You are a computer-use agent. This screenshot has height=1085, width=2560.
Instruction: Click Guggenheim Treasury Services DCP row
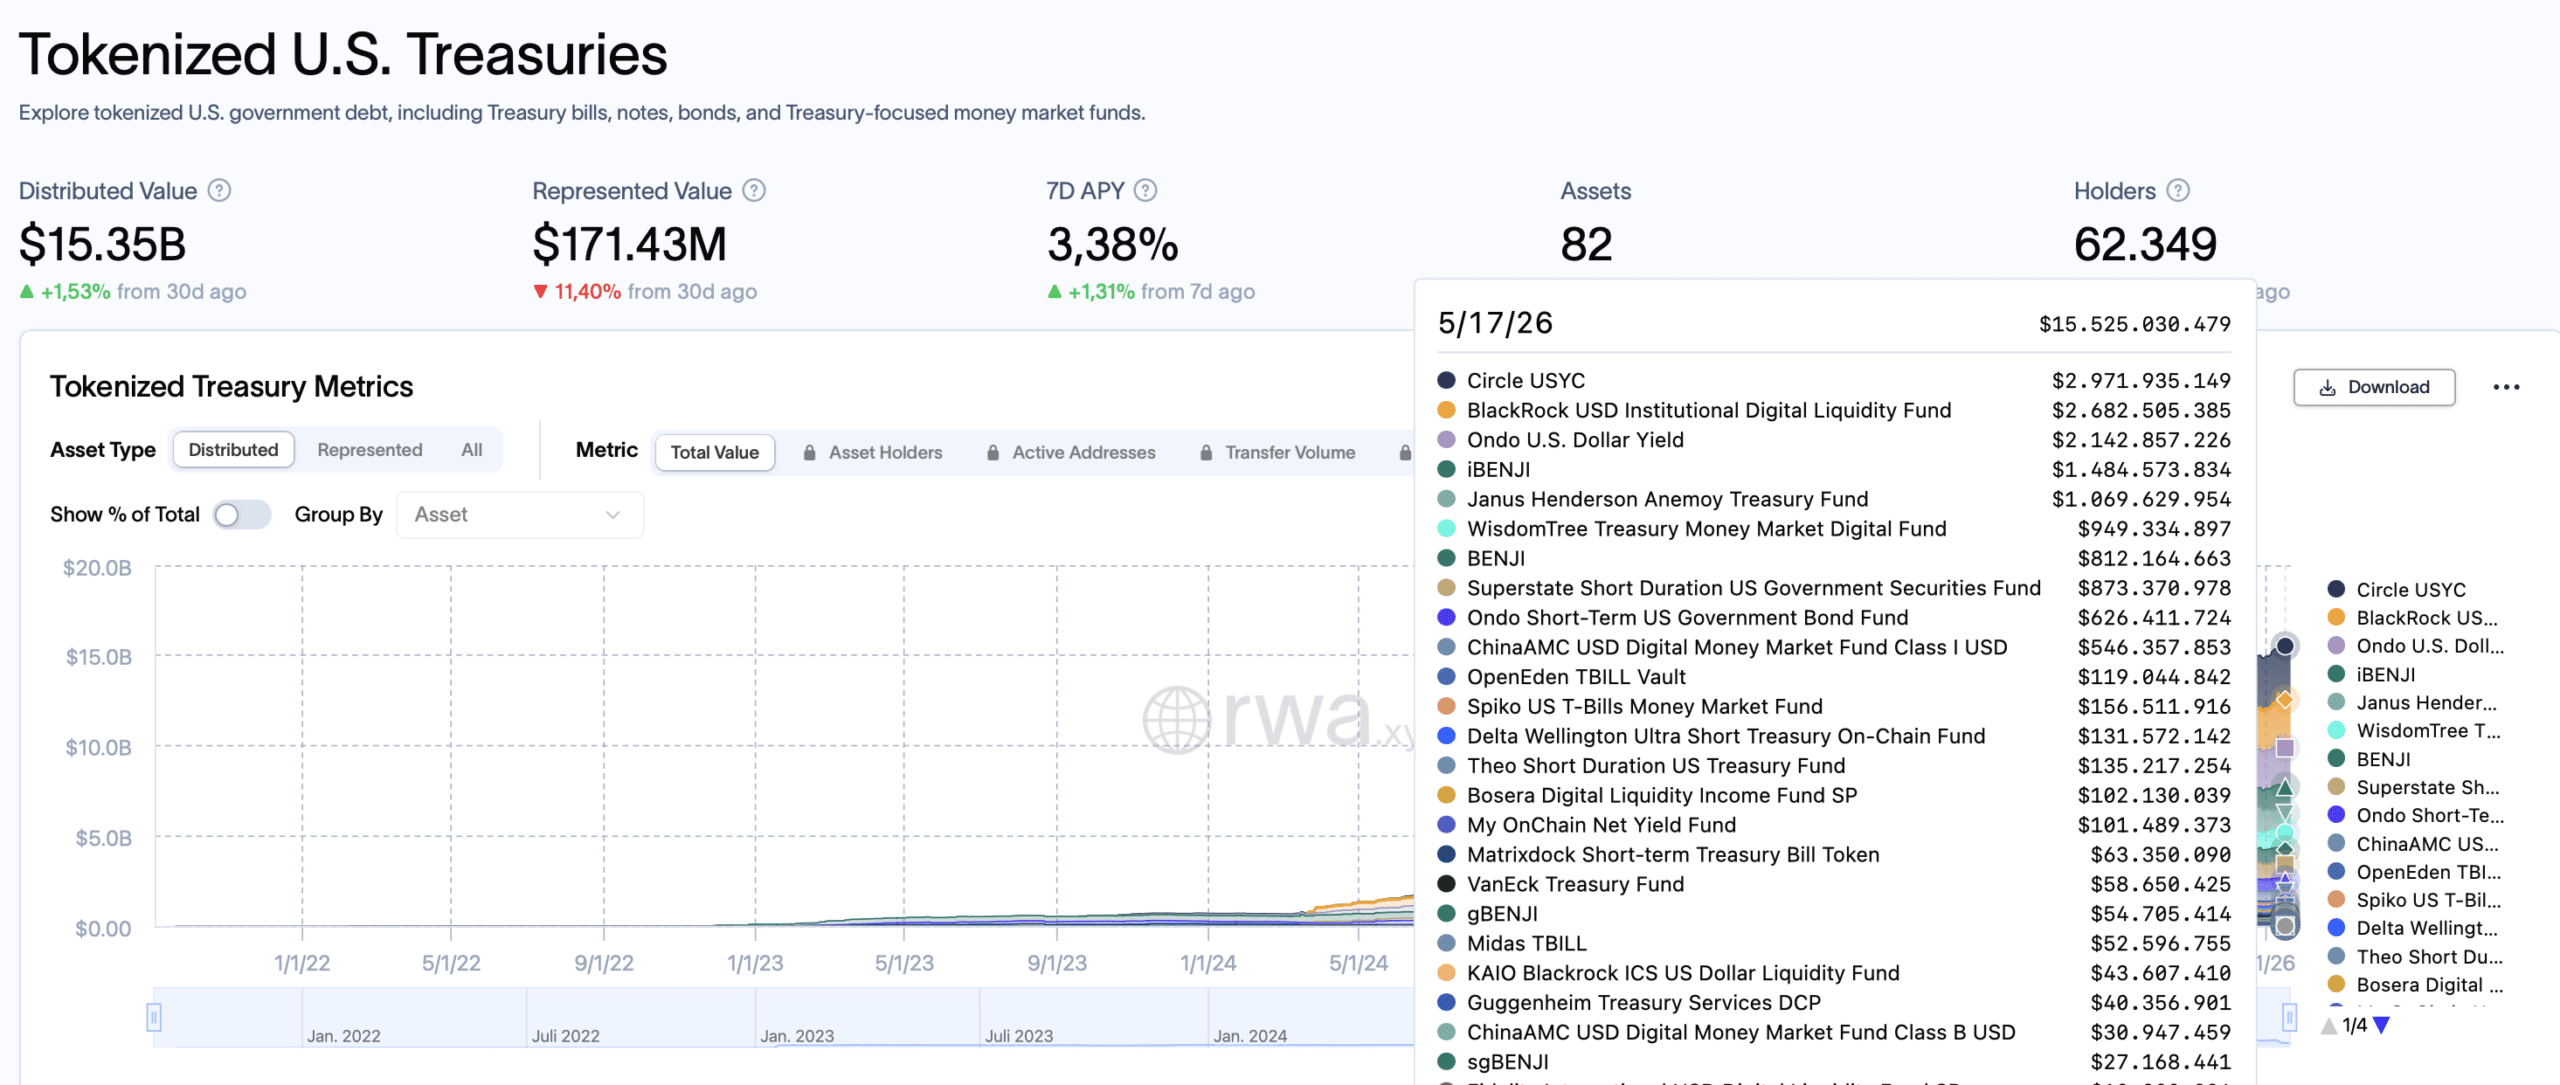1834,1002
